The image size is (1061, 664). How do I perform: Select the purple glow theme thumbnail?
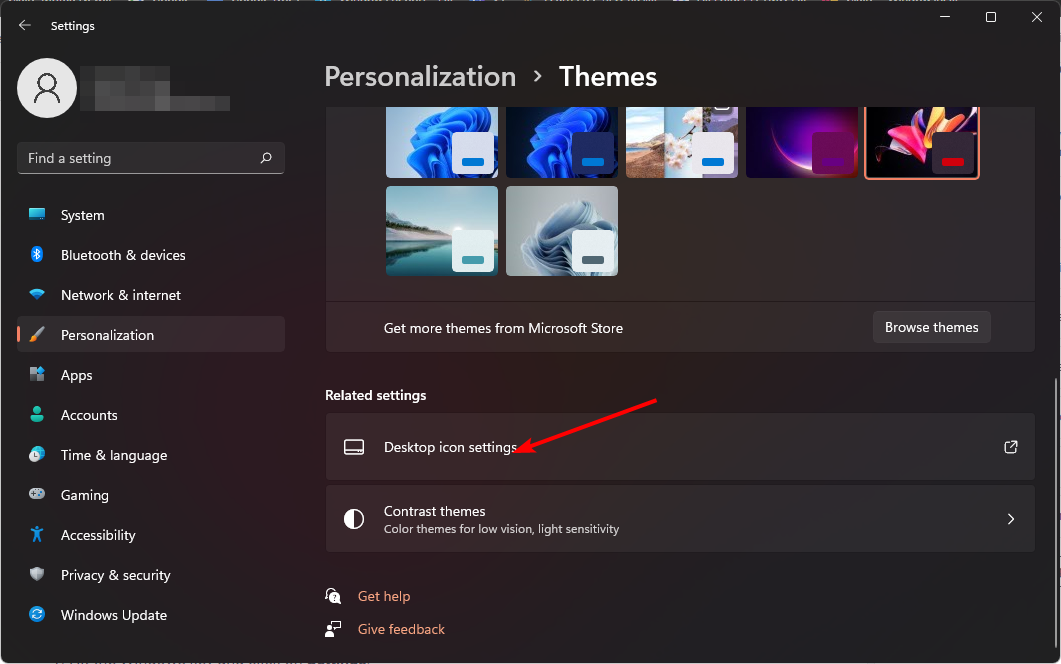pos(801,138)
